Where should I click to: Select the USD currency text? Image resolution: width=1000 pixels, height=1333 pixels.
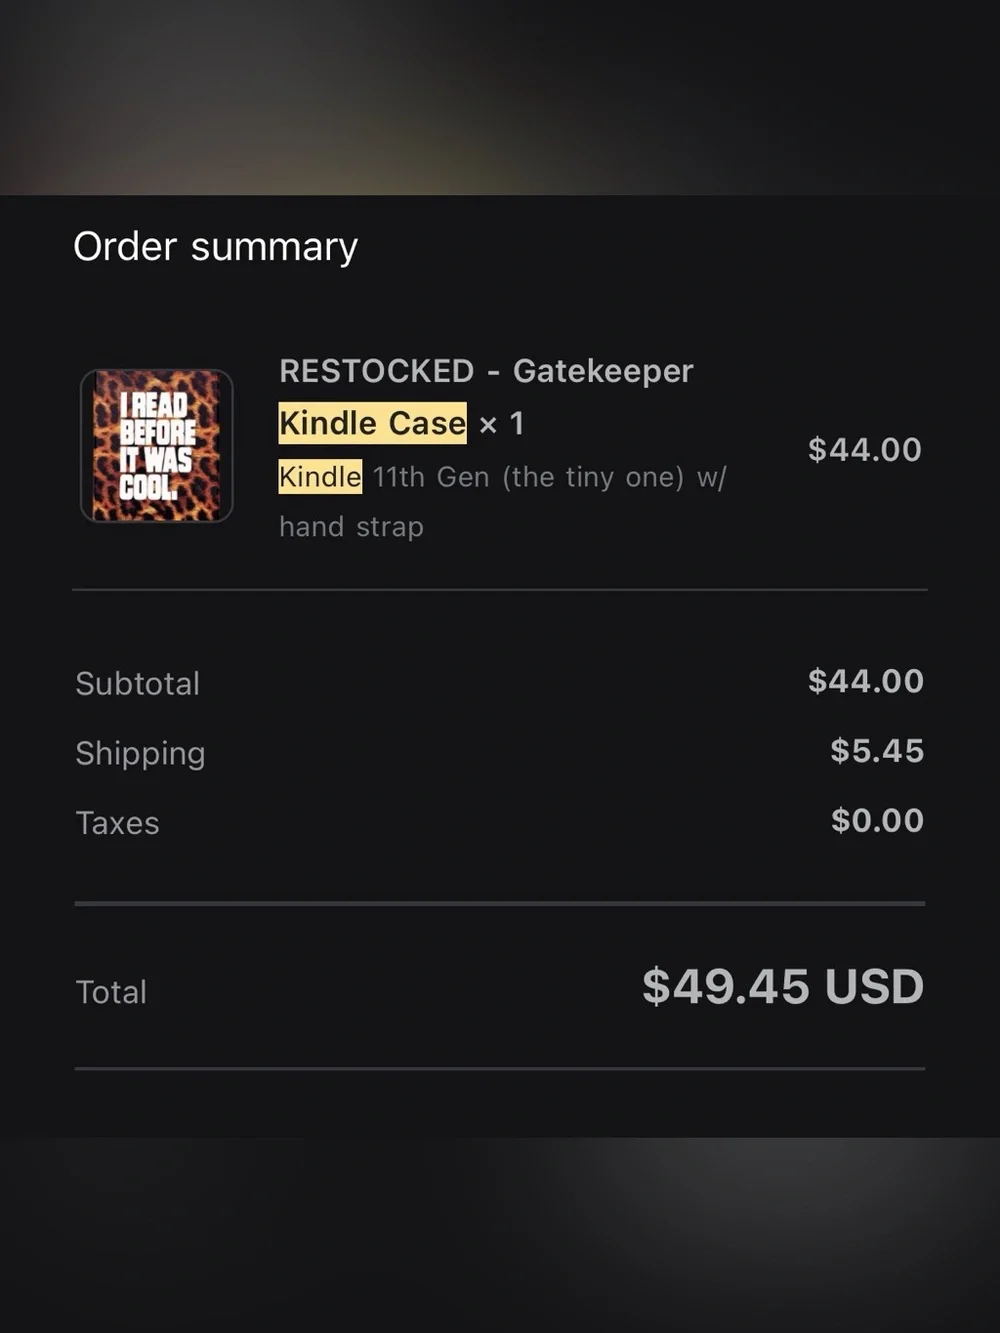pos(874,987)
